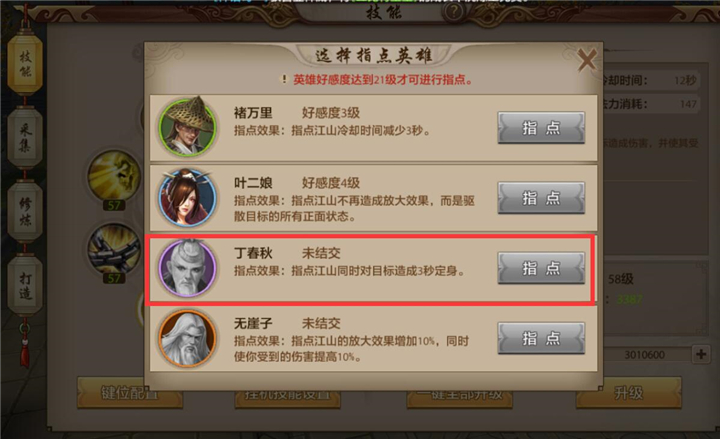This screenshot has height=439, width=720.
Task: Click 指点 button for 丁春秋
Action: click(541, 268)
